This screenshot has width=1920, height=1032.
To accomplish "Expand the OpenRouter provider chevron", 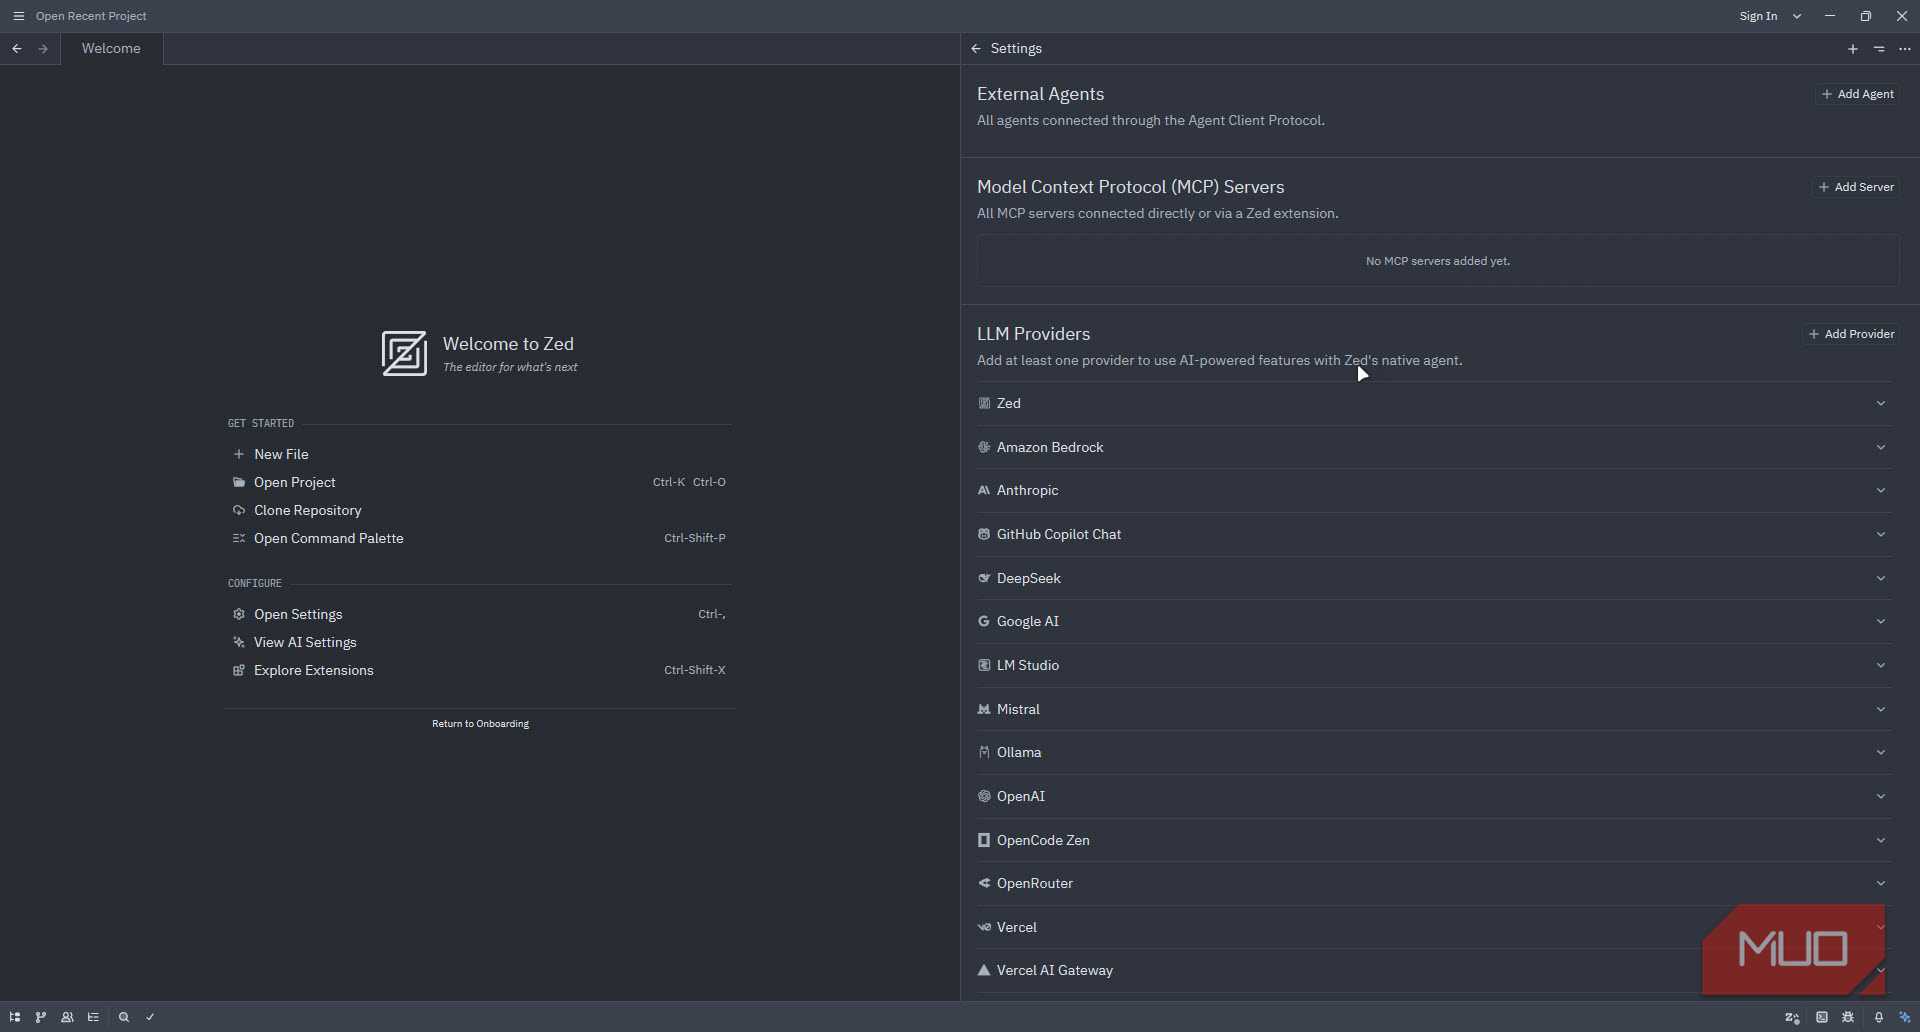I will click(x=1881, y=884).
